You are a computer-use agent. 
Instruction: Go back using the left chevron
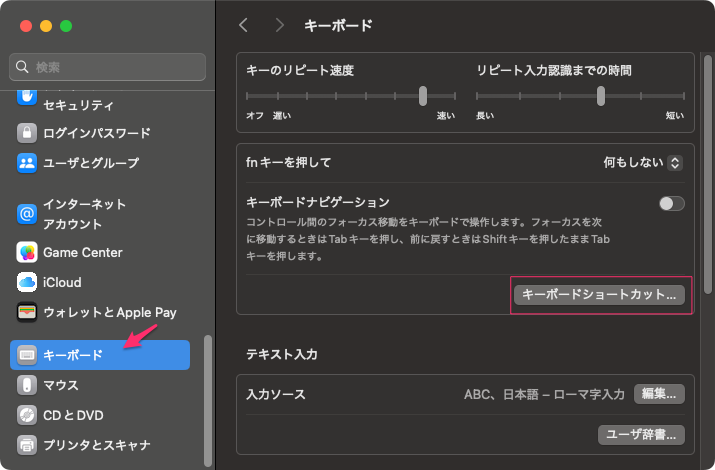pyautogui.click(x=244, y=24)
